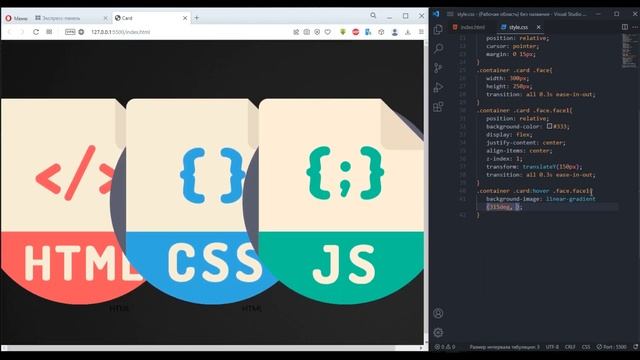Open the Speed Dial grid button in the toolbar
The height and width of the screenshot is (360, 640).
[49, 32]
